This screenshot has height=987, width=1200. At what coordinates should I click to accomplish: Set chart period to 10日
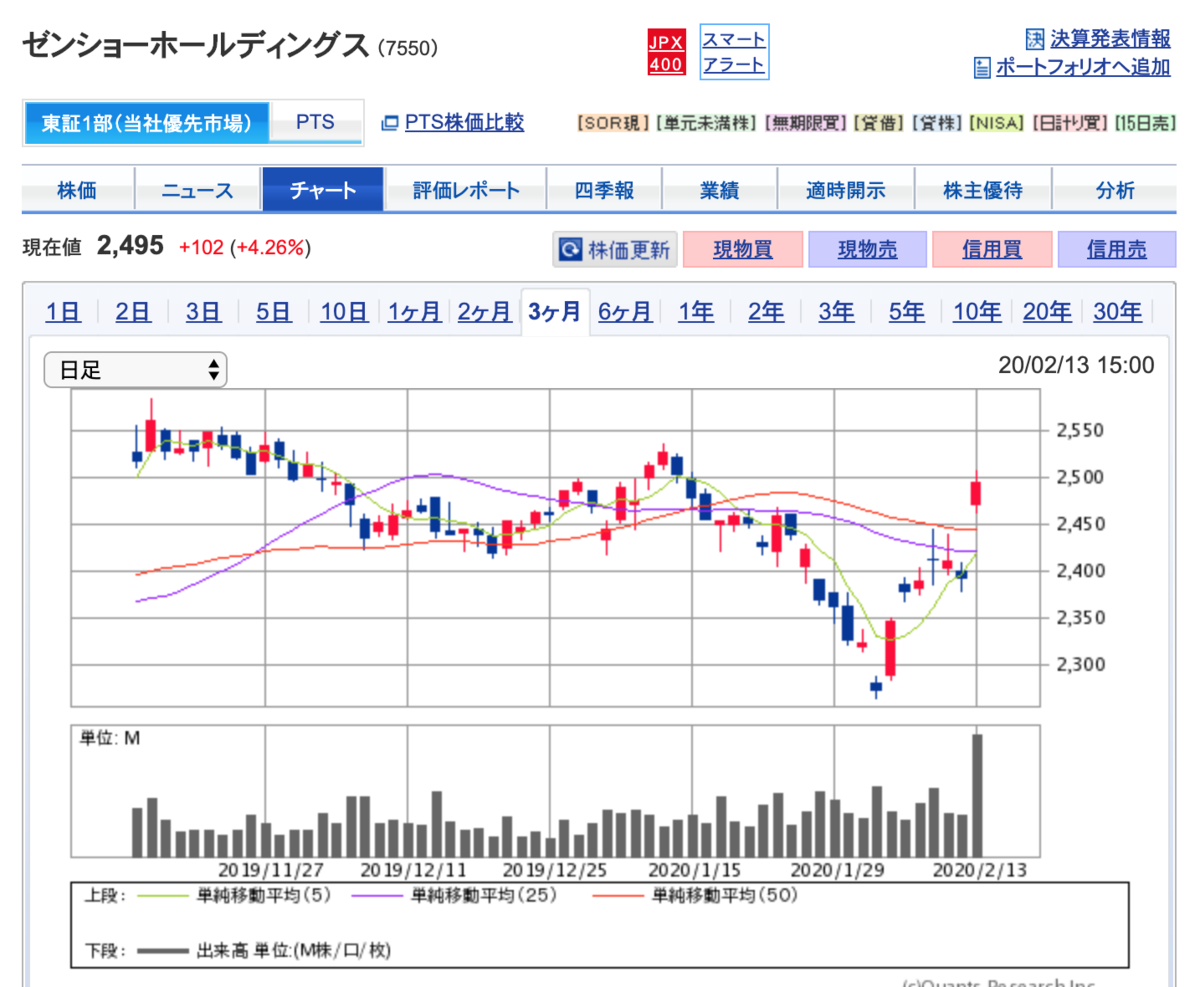pyautogui.click(x=344, y=312)
